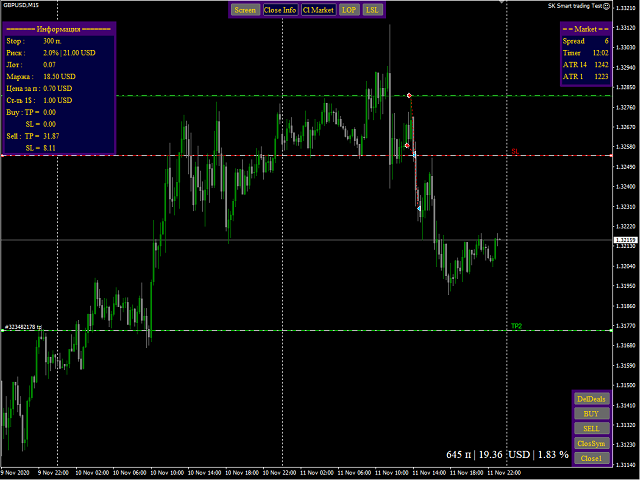This screenshot has width=640, height=480.
Task: Click the order label #323462178 tp
Action: (23, 327)
